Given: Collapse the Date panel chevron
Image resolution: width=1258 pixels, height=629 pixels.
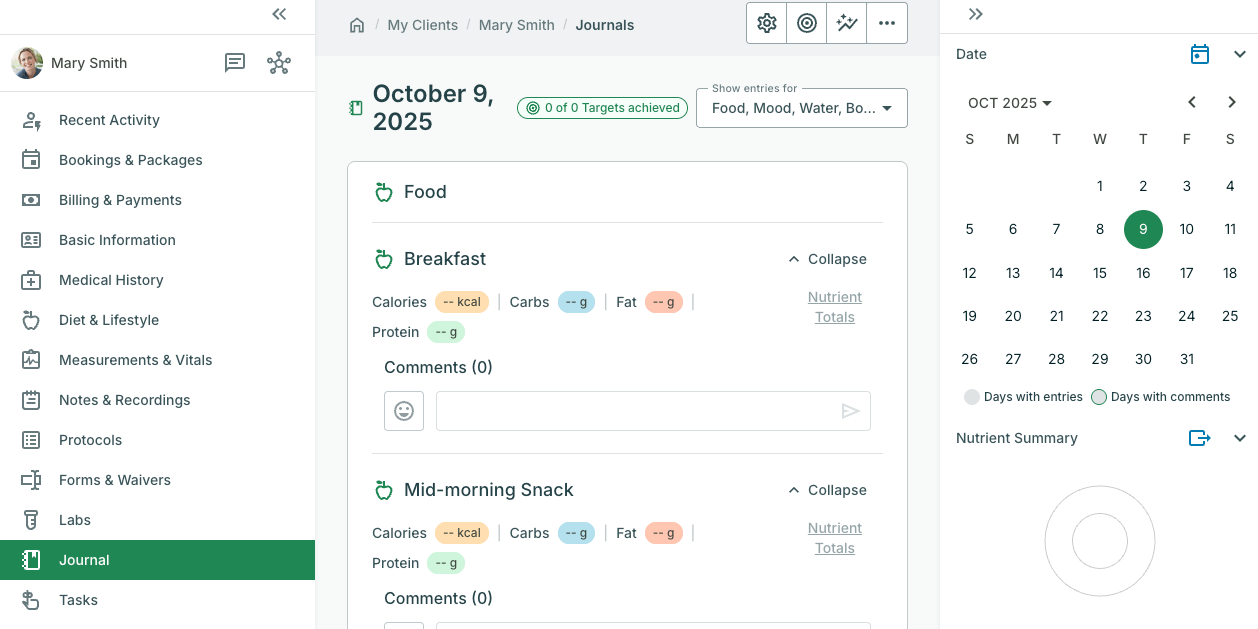Looking at the screenshot, I should tap(1240, 54).
